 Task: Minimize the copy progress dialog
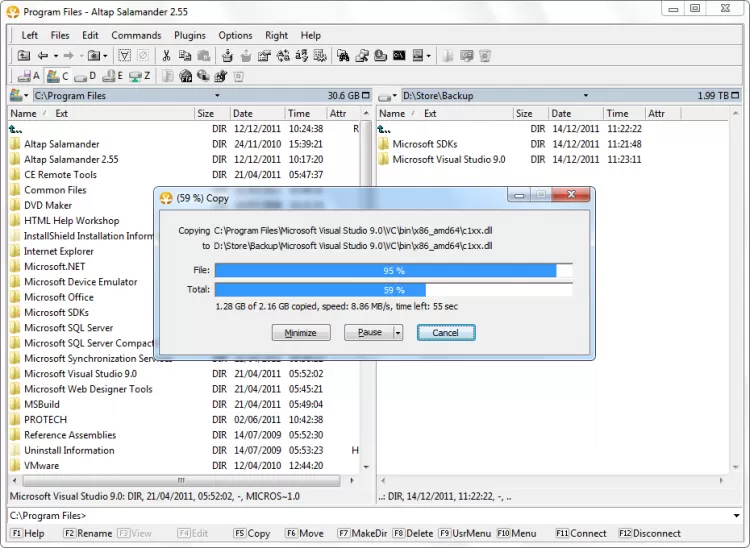point(301,333)
